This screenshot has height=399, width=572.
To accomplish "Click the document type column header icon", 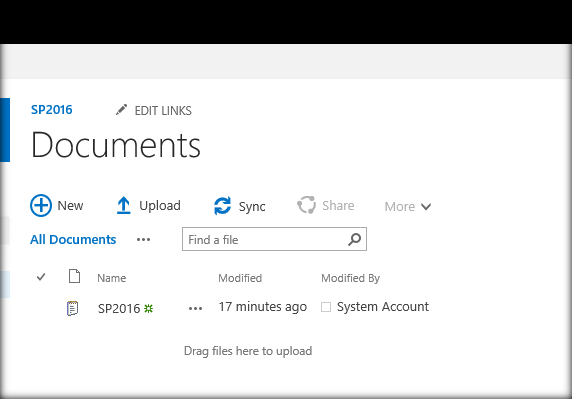I will (74, 276).
